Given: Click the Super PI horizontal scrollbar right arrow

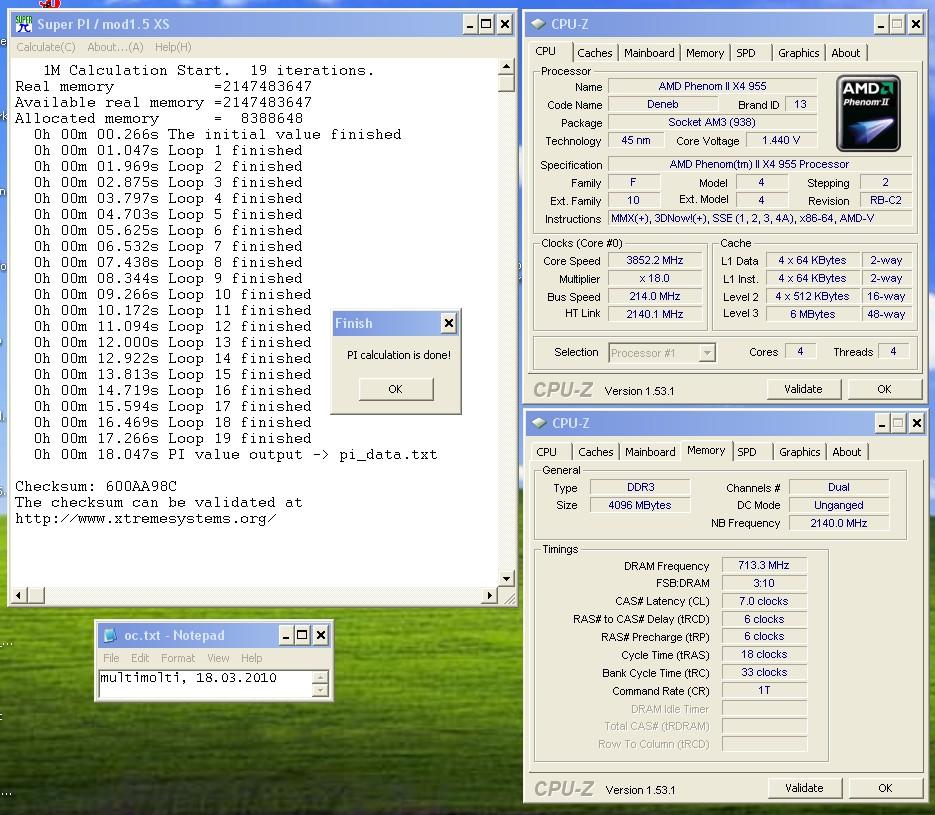Looking at the screenshot, I should coord(491,595).
